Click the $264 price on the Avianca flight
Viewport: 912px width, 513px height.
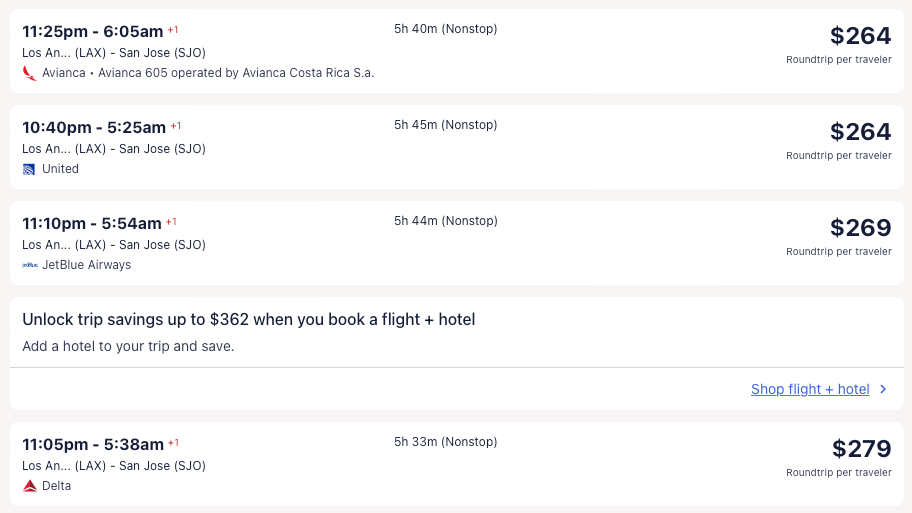tap(860, 36)
